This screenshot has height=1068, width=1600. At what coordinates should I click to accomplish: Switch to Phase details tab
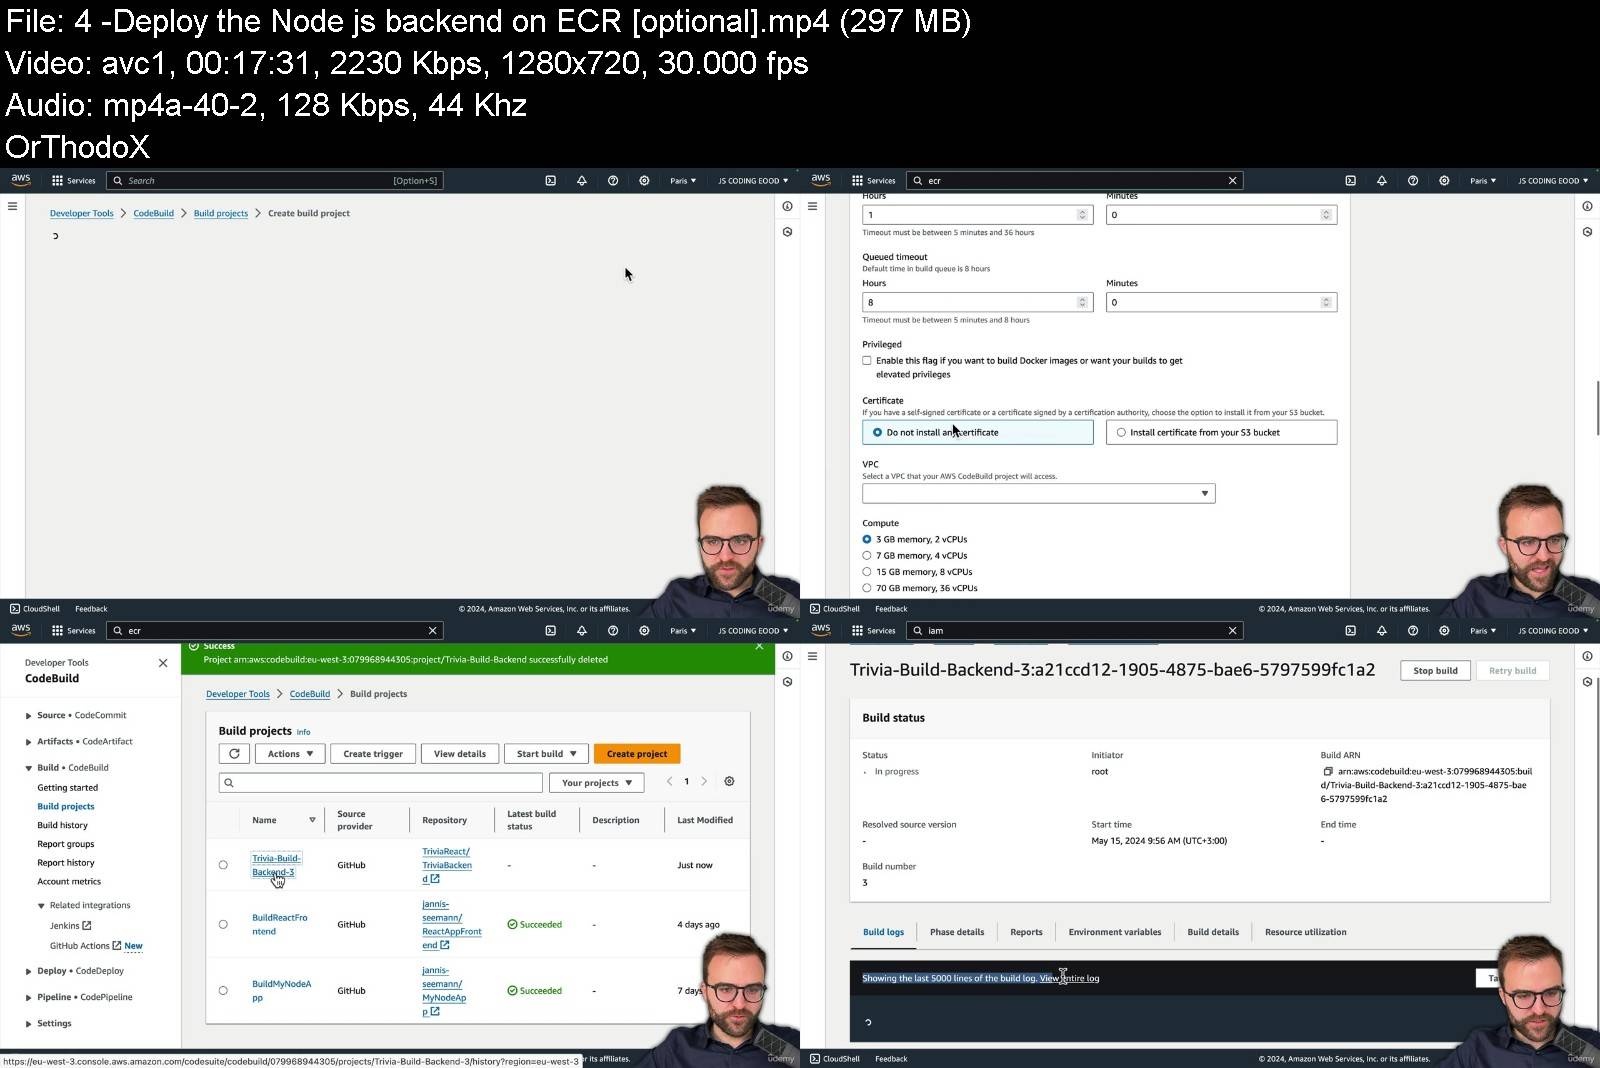957,932
